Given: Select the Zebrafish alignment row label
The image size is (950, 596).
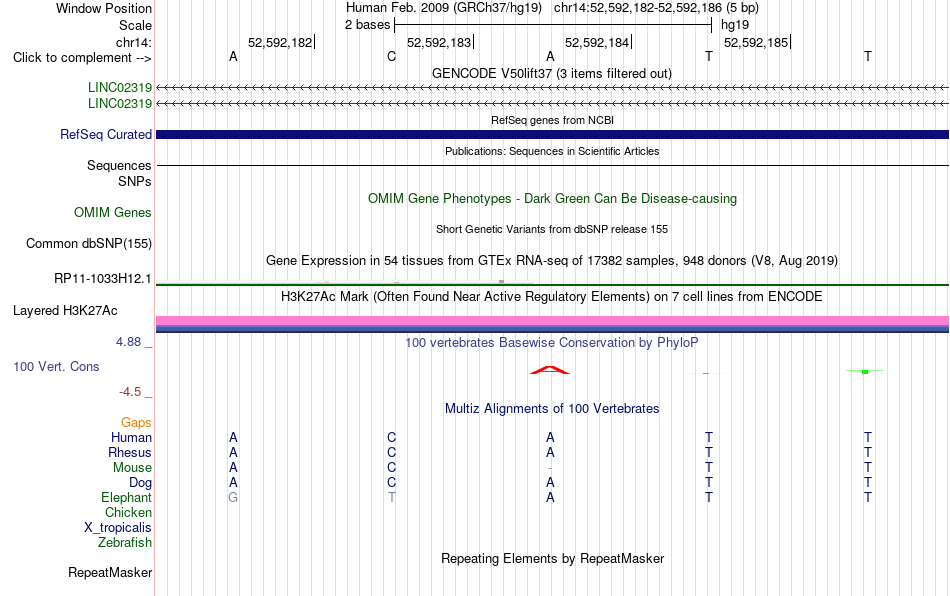Looking at the screenshot, I should [x=125, y=542].
